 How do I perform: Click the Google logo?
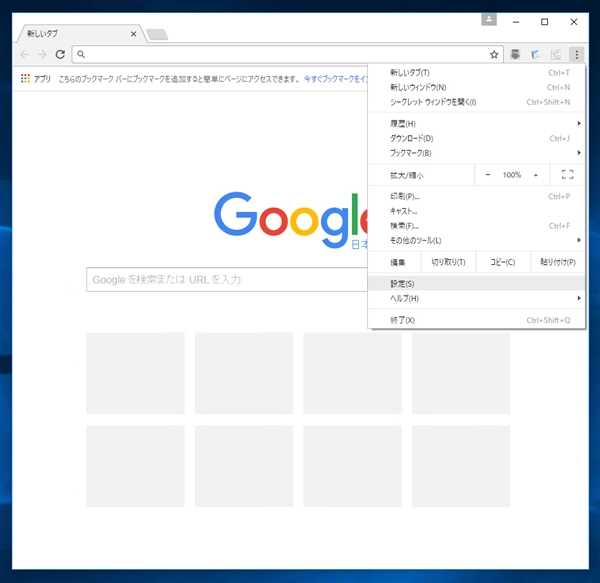click(291, 219)
